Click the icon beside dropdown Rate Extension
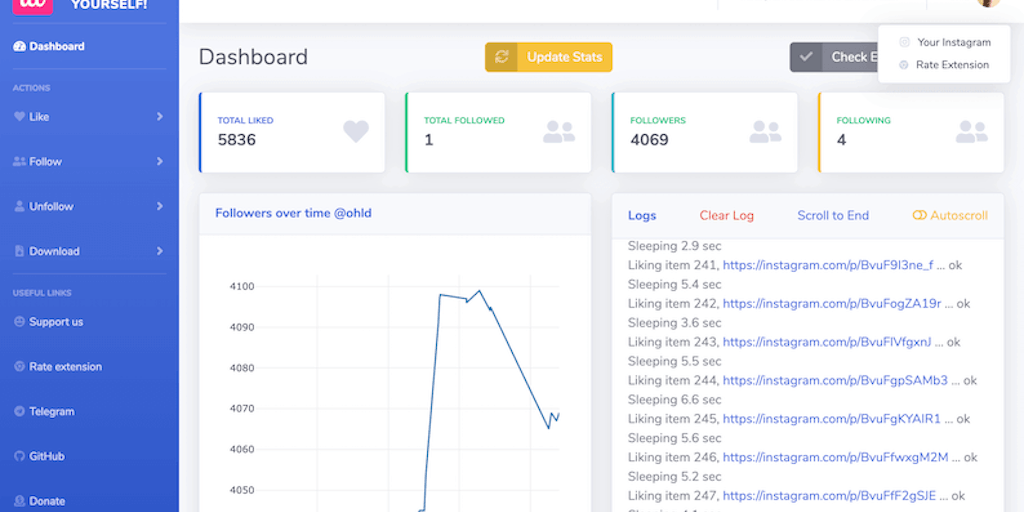The height and width of the screenshot is (512, 1024). (x=904, y=65)
